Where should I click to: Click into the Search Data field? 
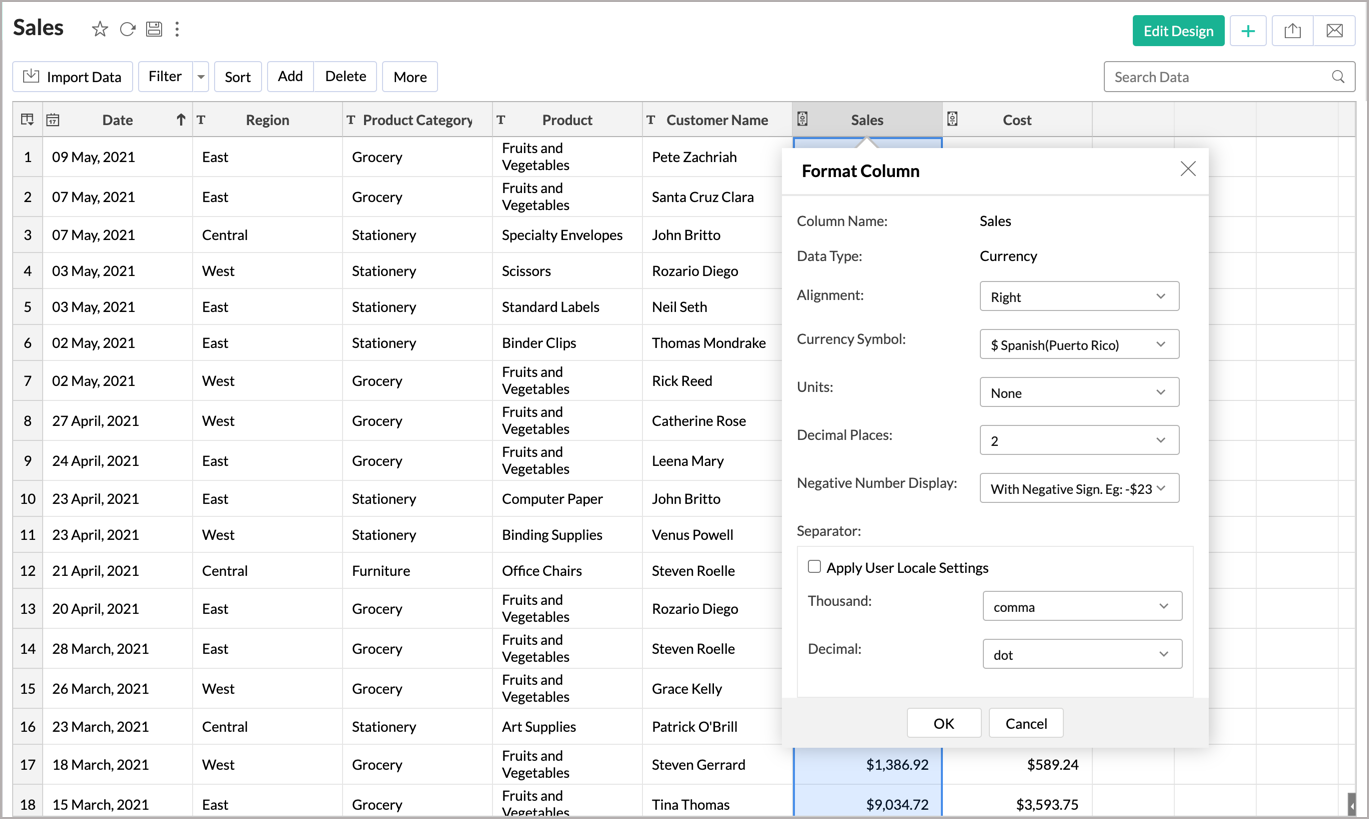point(1215,77)
